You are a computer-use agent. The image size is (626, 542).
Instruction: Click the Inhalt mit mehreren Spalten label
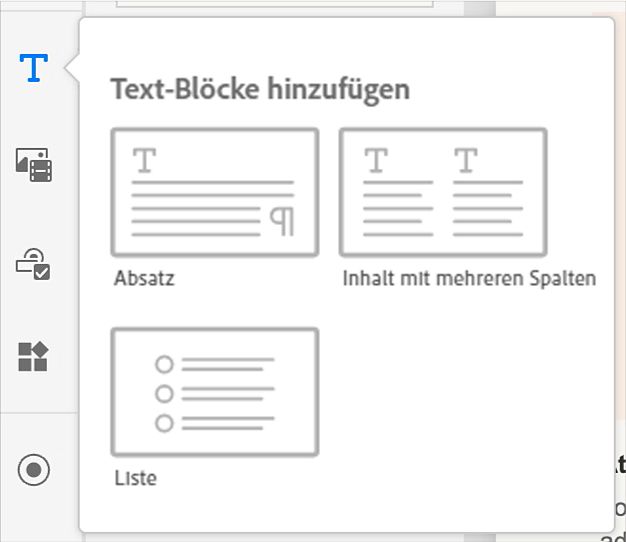click(469, 278)
